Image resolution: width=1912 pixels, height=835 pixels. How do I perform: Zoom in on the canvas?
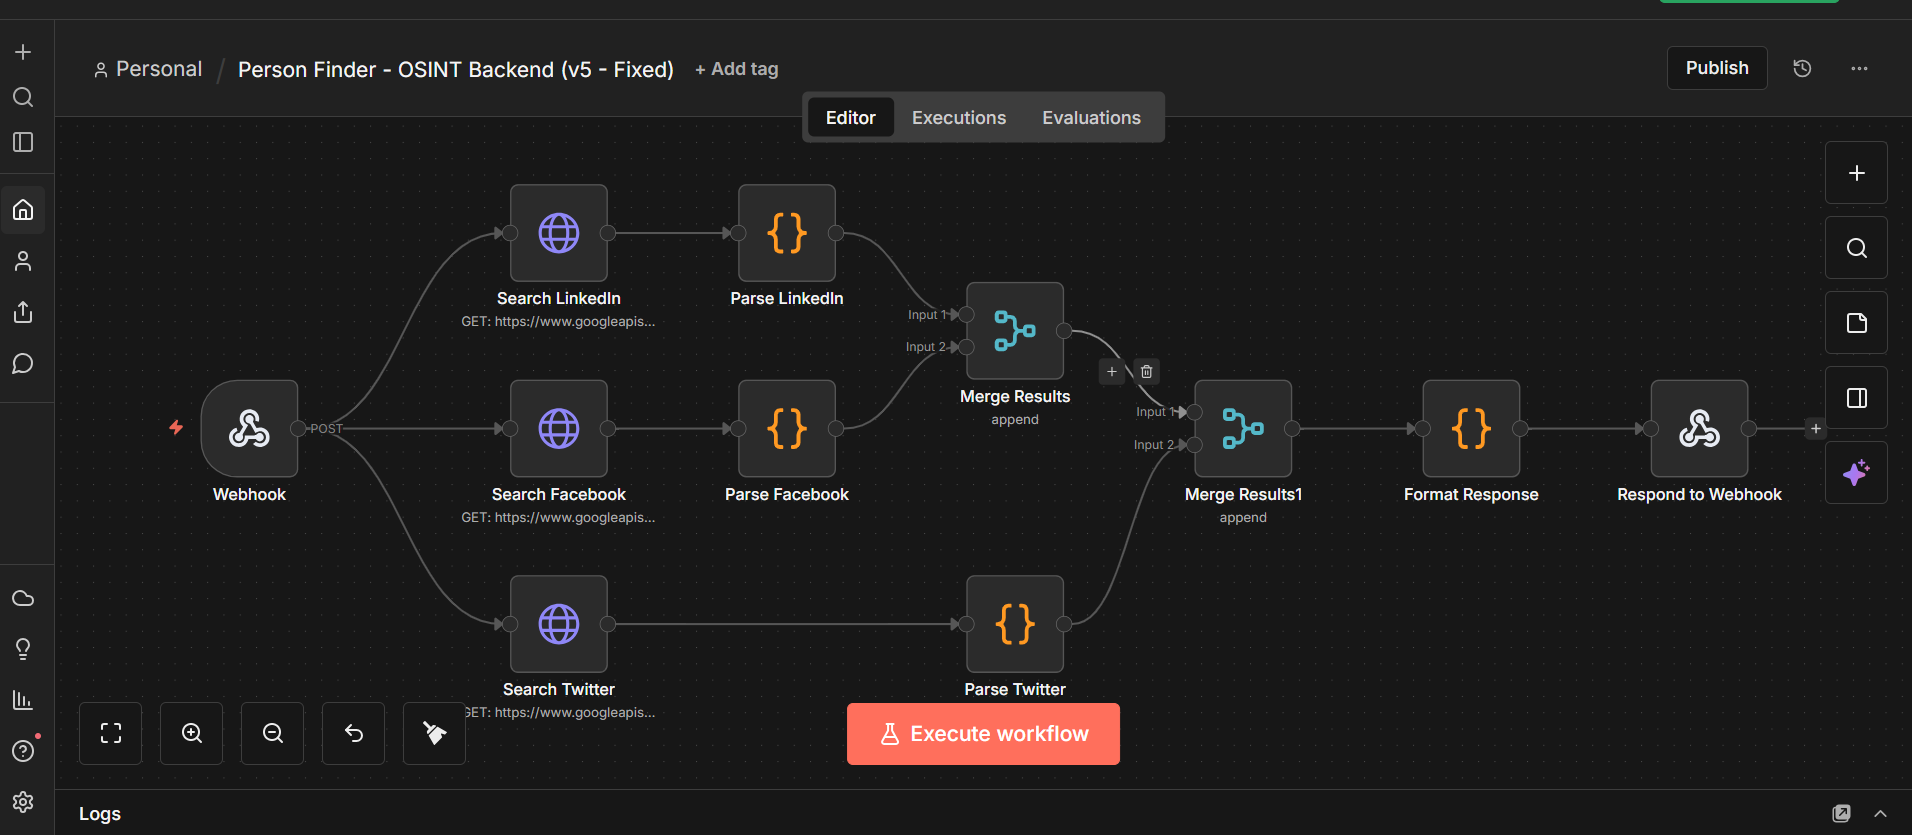point(192,733)
